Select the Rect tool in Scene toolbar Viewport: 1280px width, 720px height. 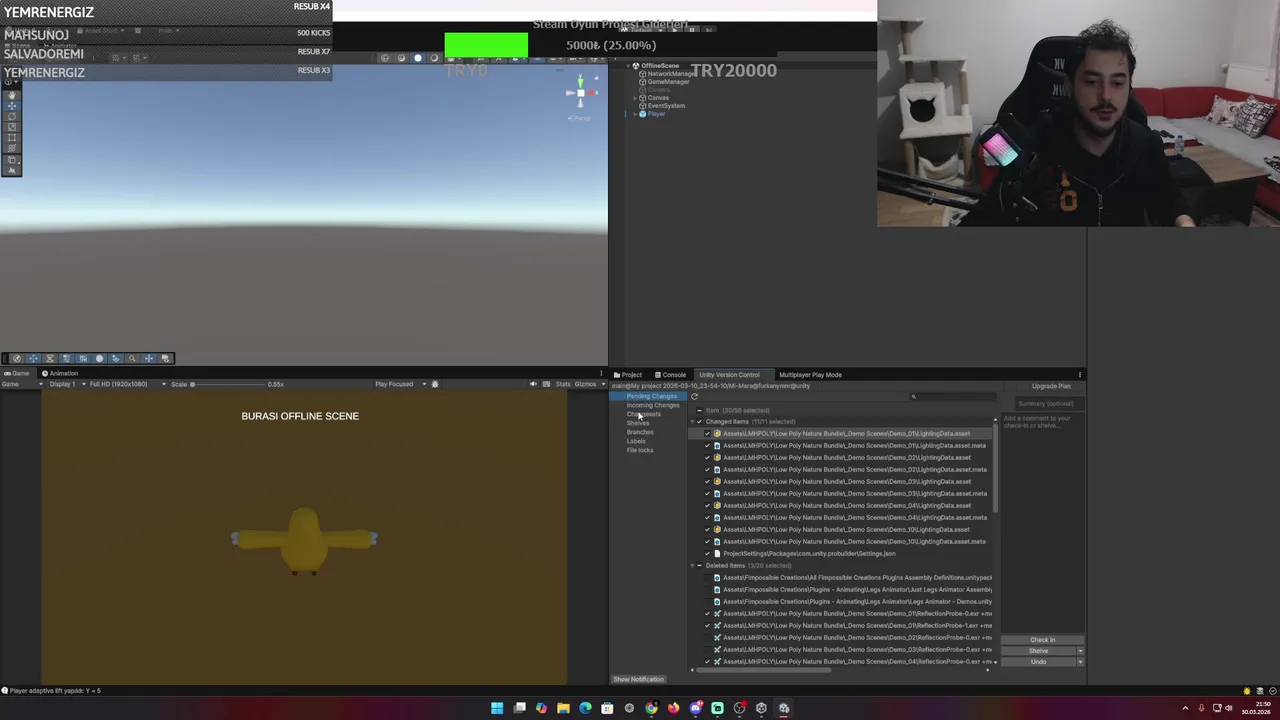tap(12, 138)
